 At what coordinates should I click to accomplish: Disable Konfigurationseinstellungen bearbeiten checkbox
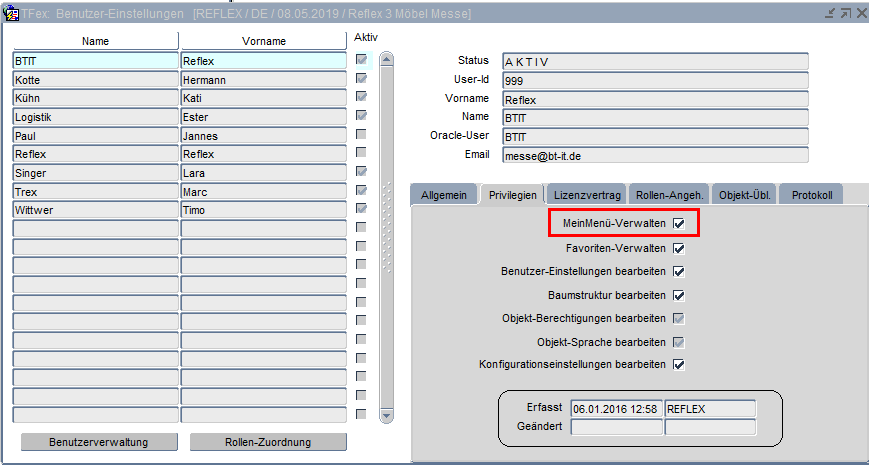(679, 364)
